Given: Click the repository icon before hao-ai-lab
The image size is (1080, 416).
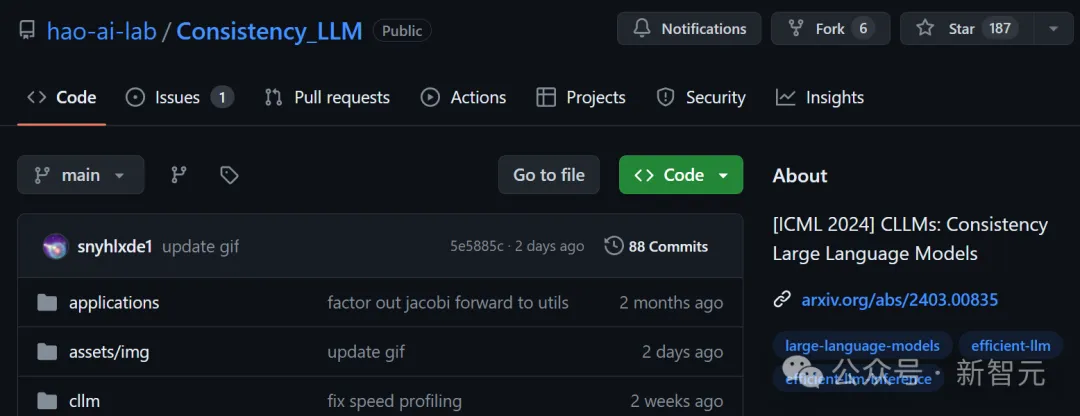Looking at the screenshot, I should (27, 30).
